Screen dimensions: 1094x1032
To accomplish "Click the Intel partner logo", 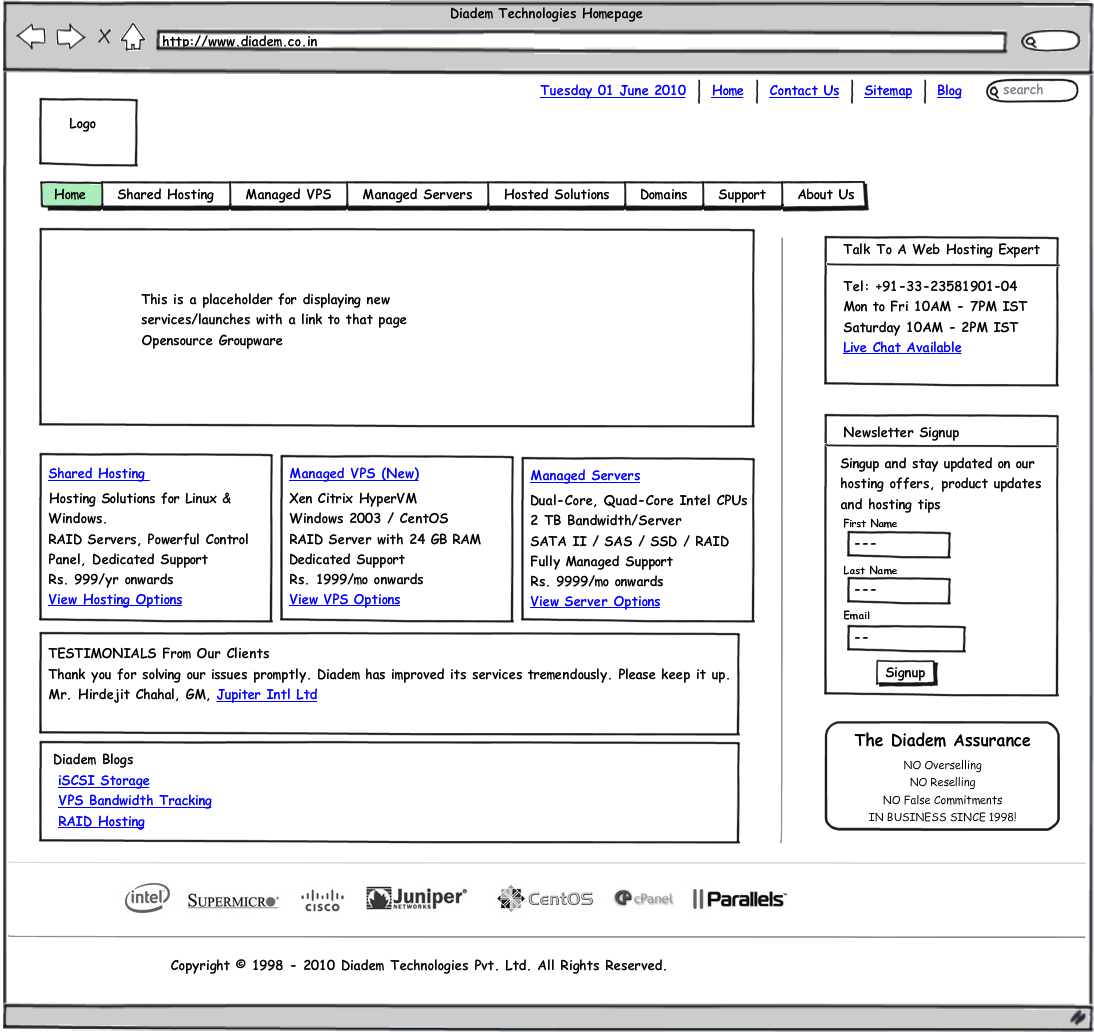I will click(x=147, y=899).
